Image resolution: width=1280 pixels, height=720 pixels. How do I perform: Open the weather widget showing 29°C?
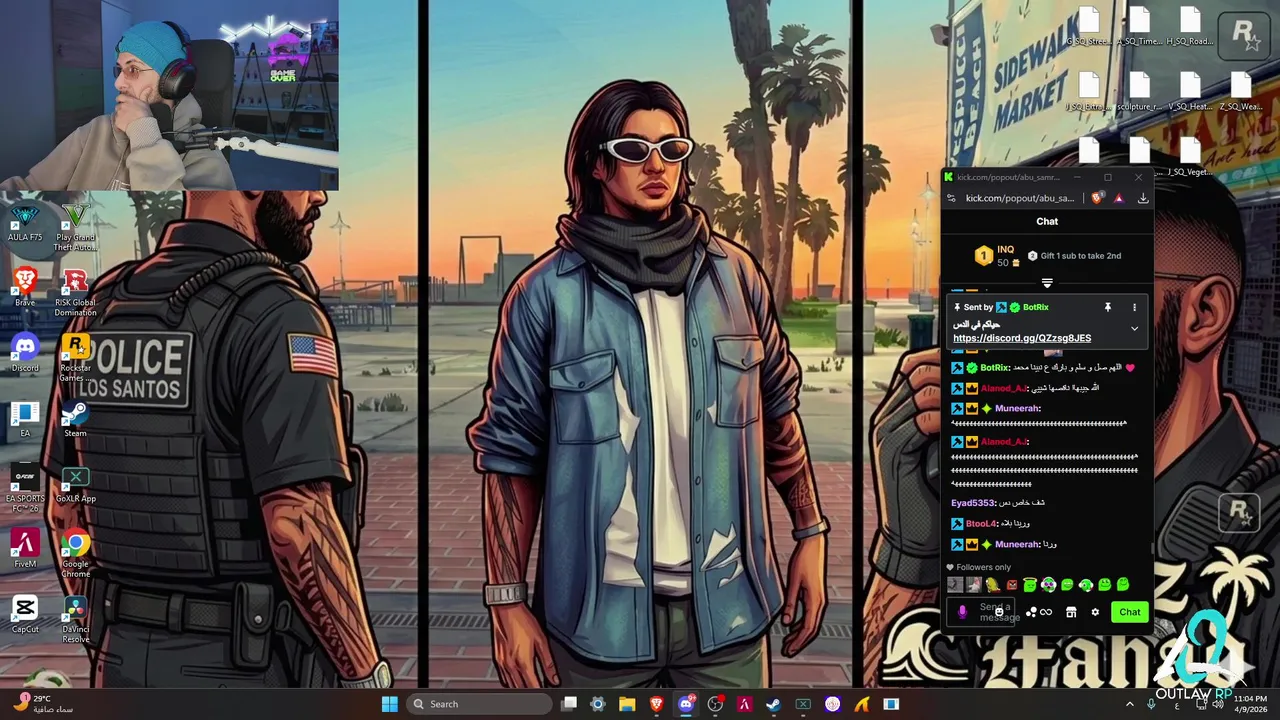click(45, 704)
